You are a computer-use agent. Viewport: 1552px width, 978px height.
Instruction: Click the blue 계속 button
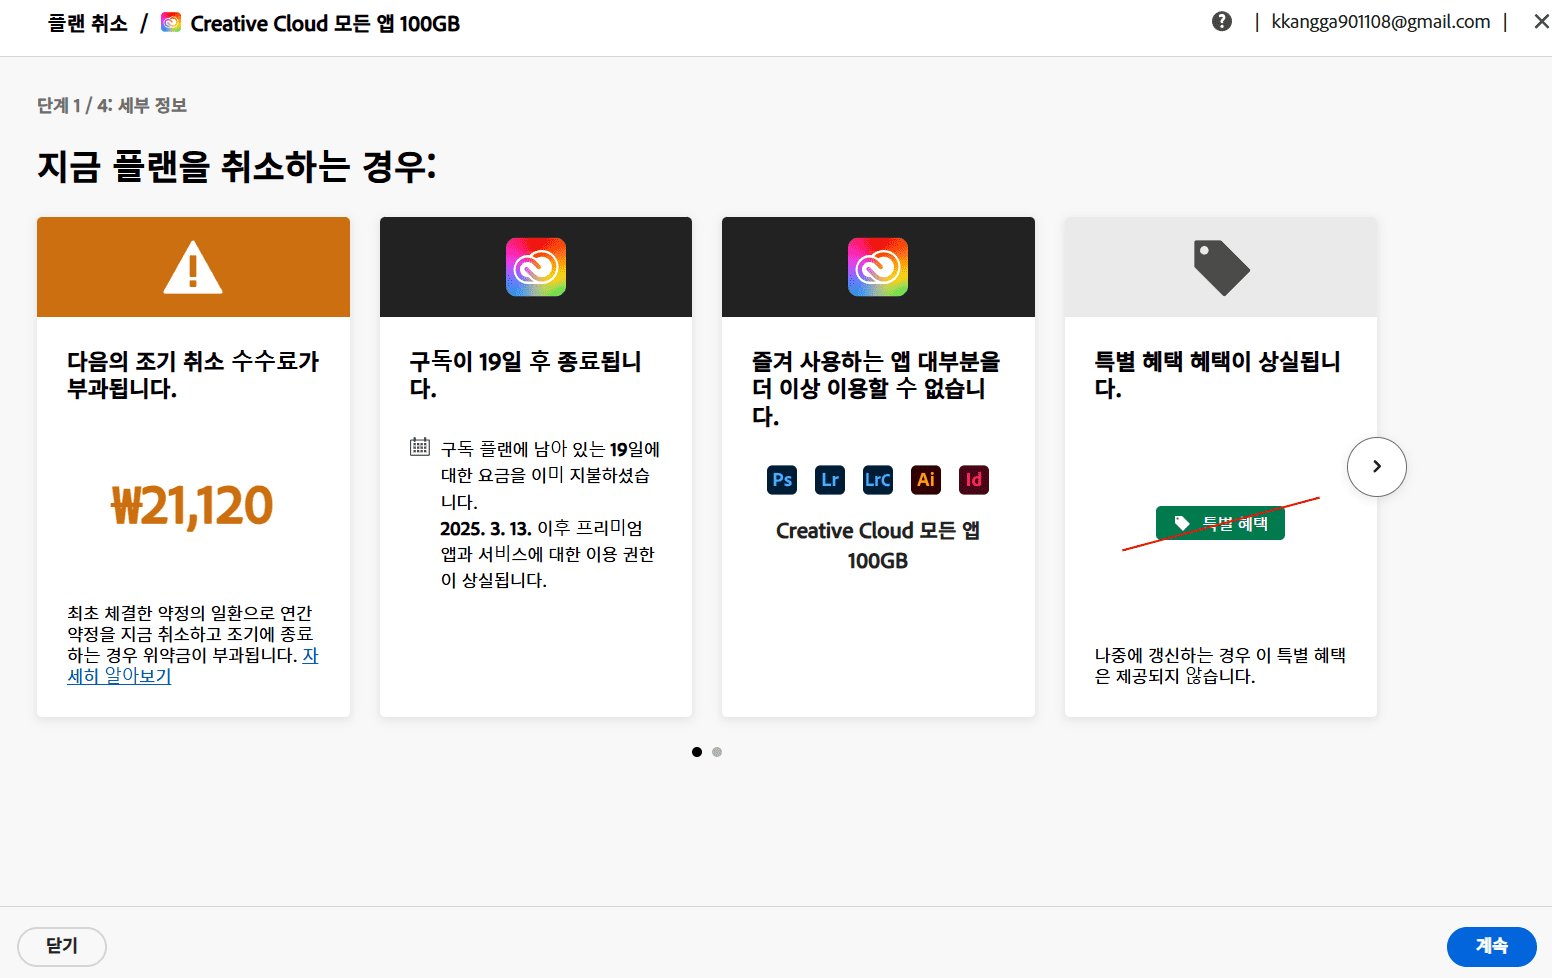click(x=1492, y=946)
